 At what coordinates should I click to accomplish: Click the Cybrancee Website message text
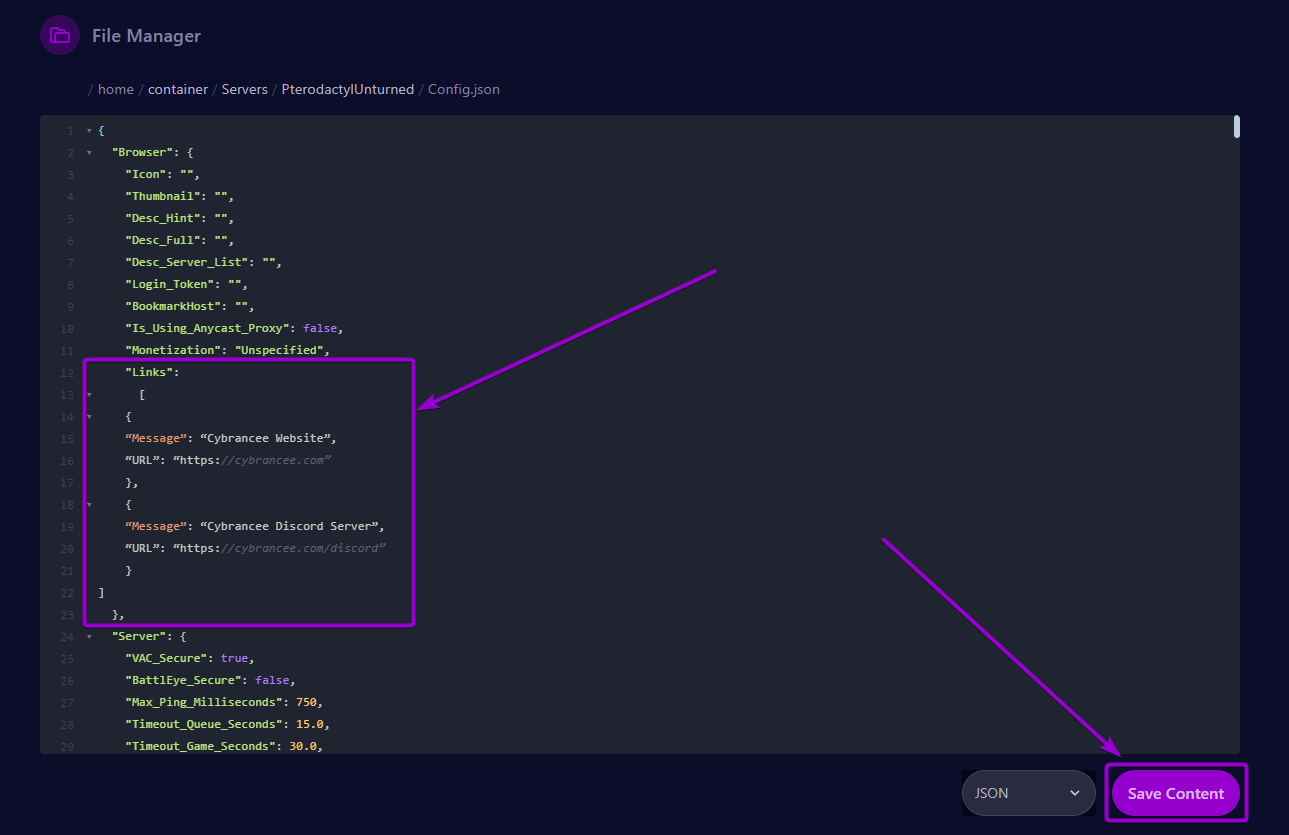click(268, 438)
